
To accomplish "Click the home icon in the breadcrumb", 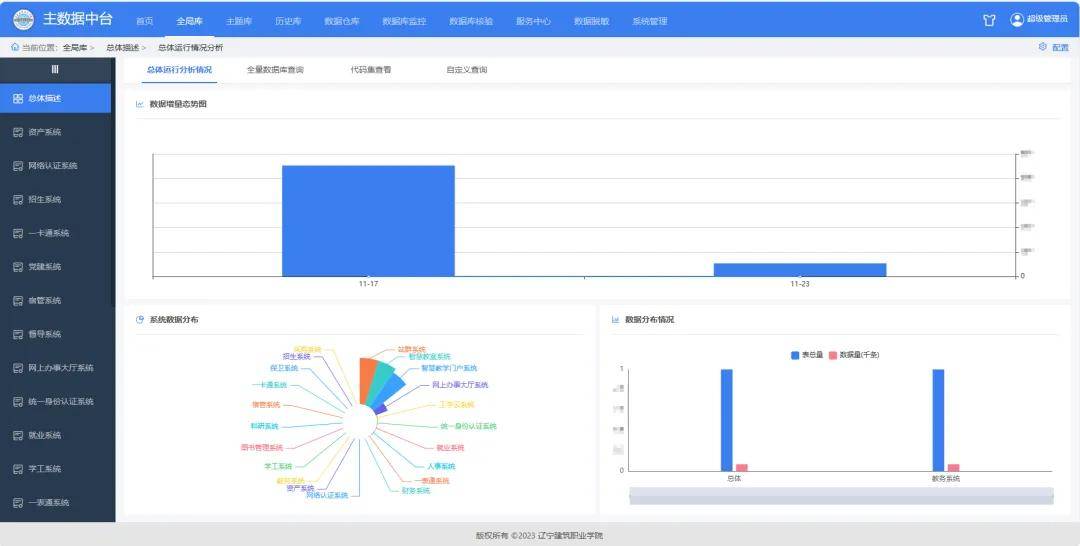I will (14, 47).
